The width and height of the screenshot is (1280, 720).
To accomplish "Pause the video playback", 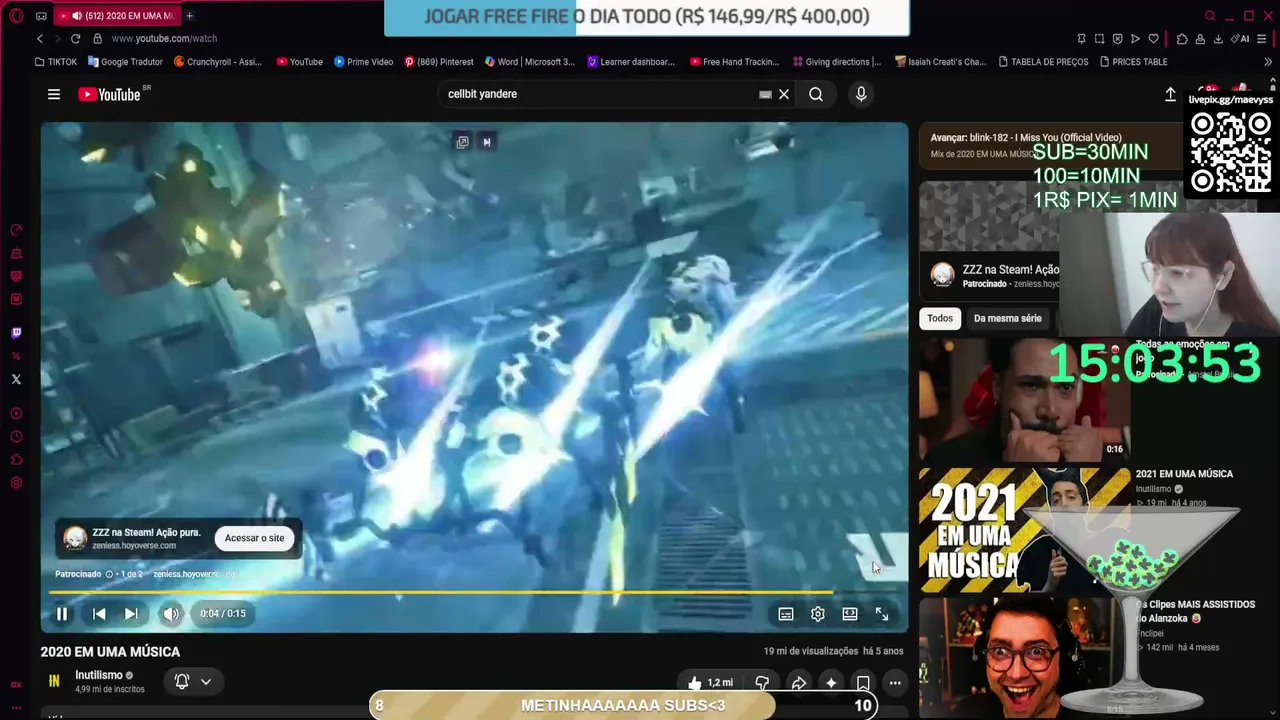I will (x=61, y=614).
